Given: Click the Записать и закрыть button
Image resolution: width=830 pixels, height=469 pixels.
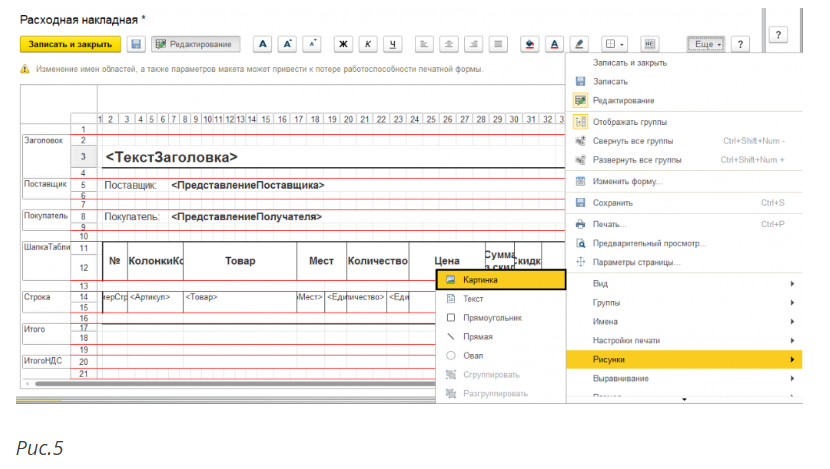Looking at the screenshot, I should 70,45.
